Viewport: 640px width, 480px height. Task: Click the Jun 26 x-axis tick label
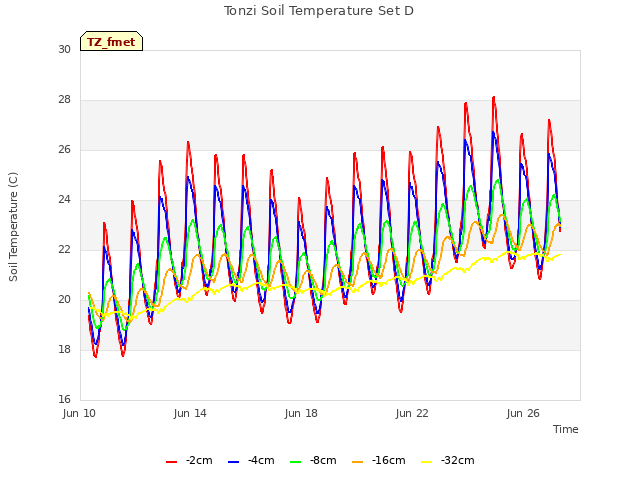click(x=523, y=413)
